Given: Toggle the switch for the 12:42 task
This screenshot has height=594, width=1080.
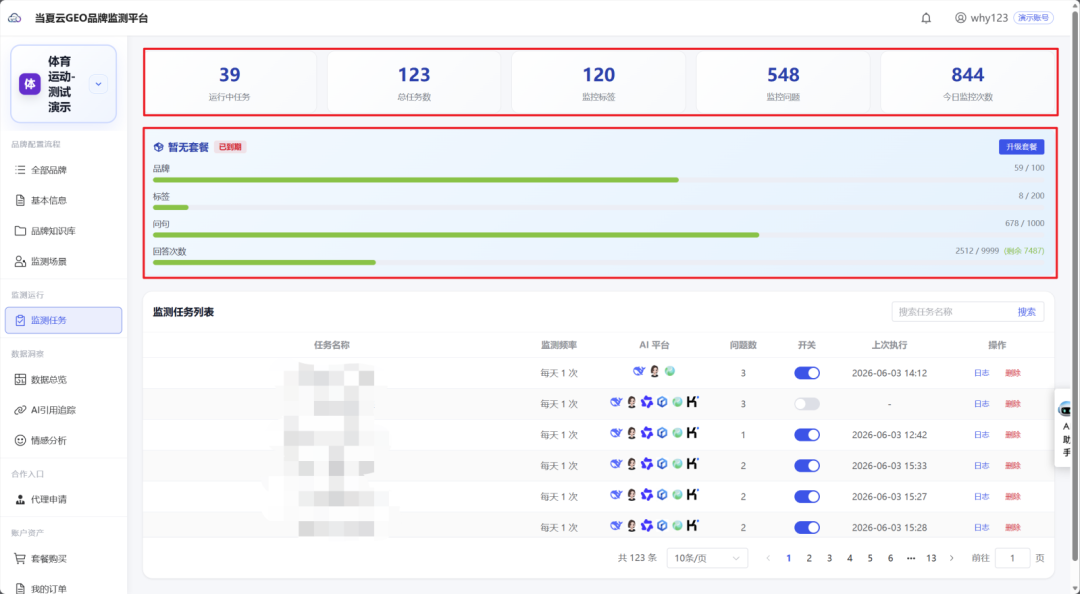Looking at the screenshot, I should (807, 435).
